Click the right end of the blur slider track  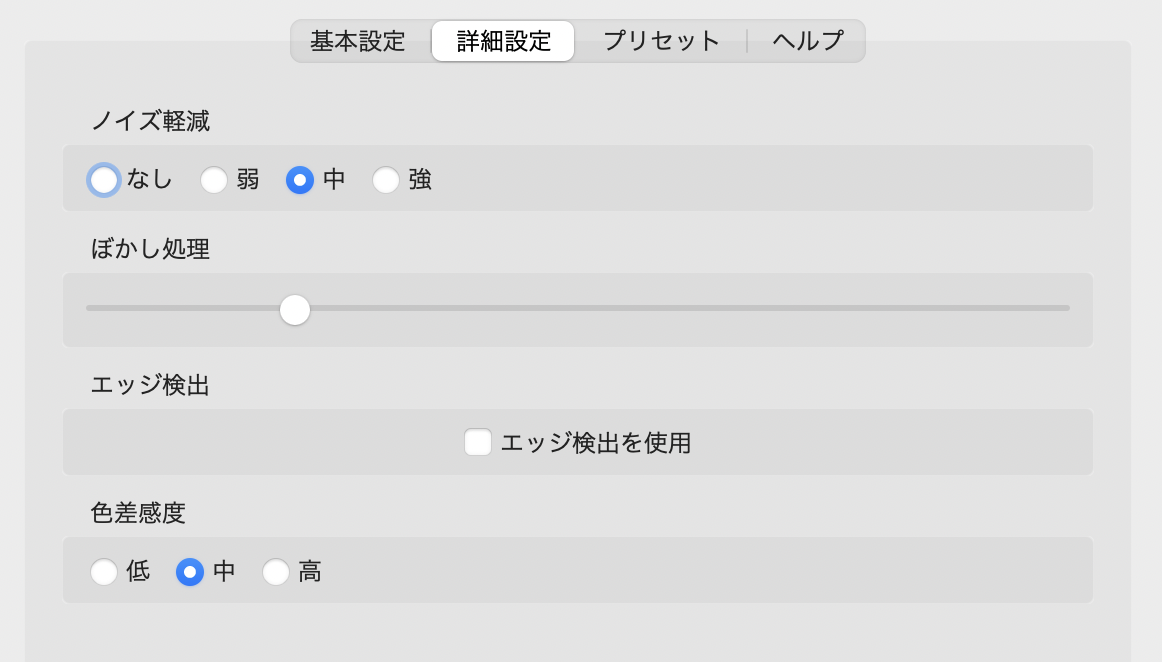tap(1065, 310)
